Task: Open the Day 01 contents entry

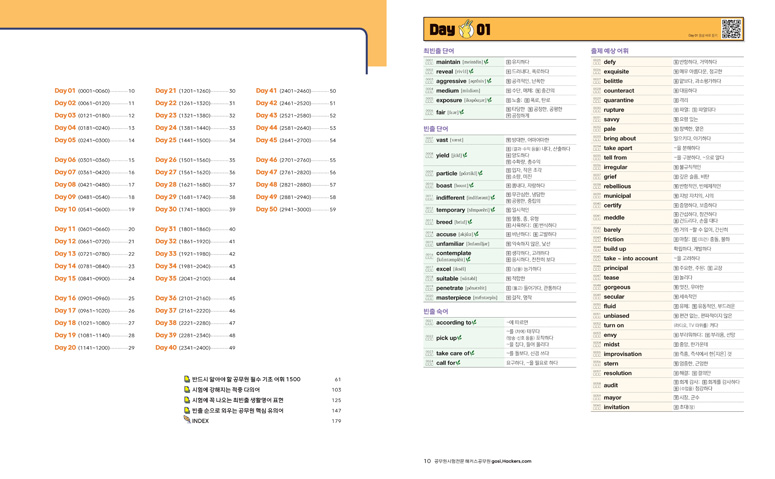Action: tap(94, 91)
